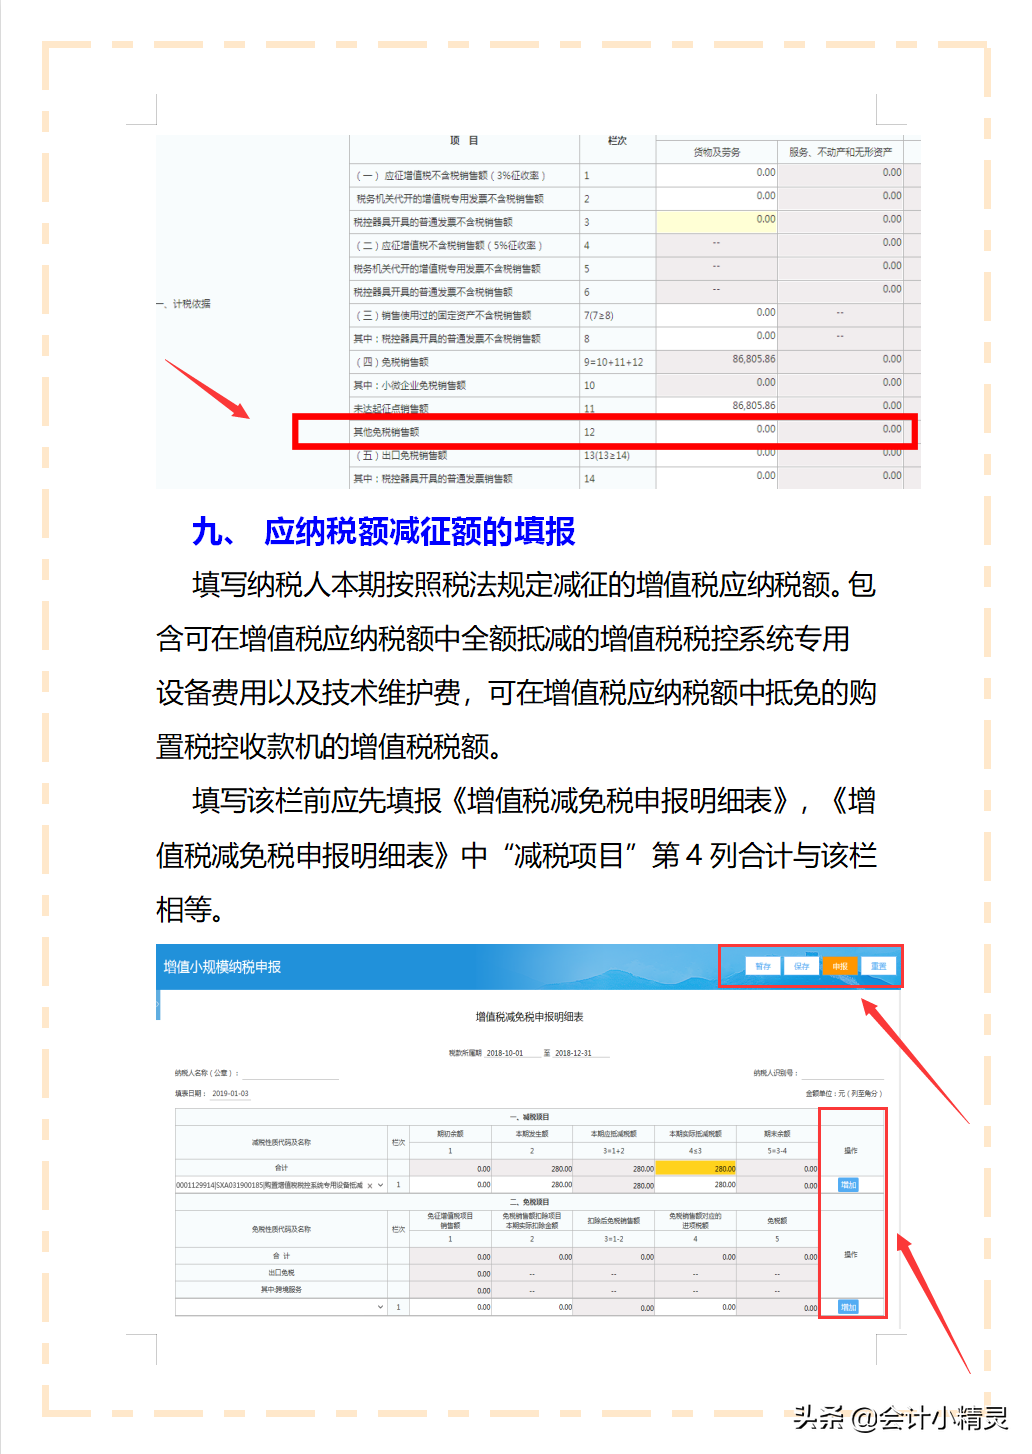Click the orange 申报 submit button
Screen dimensions: 1032x1454
840,966
